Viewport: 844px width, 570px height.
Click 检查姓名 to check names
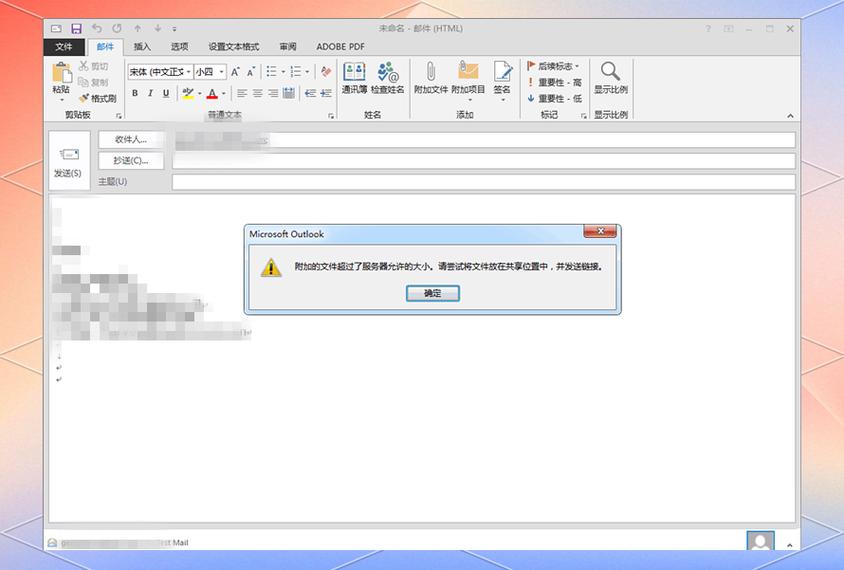coord(388,78)
